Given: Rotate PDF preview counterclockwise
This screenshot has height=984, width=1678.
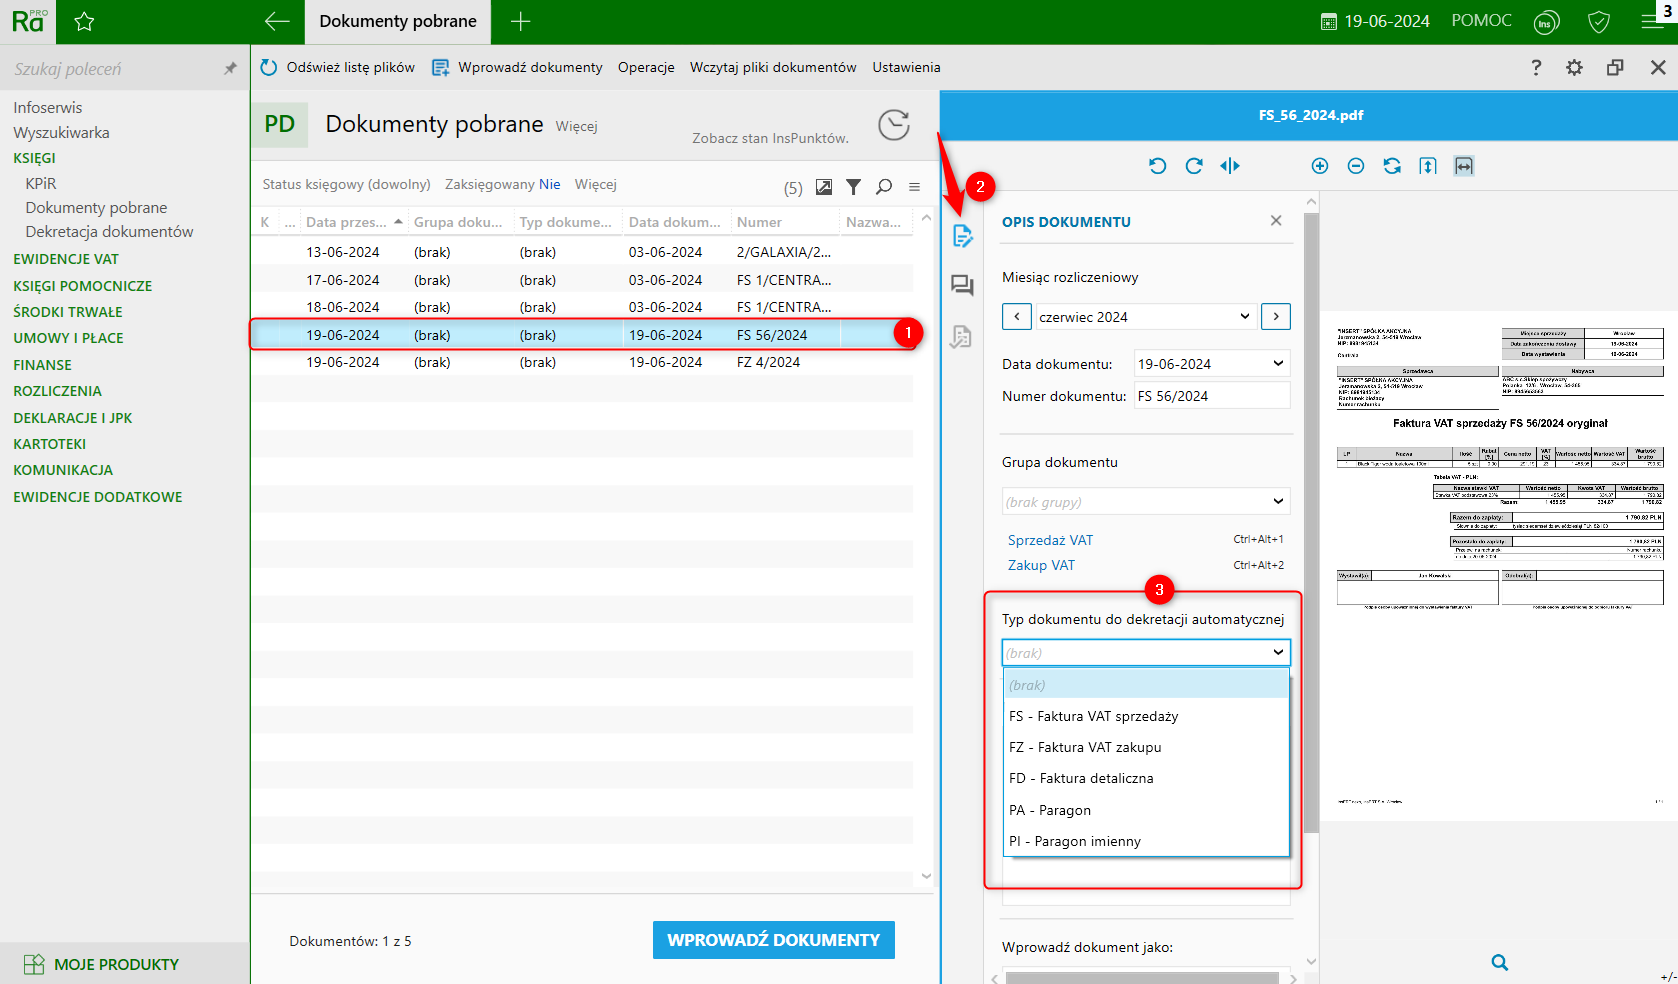Looking at the screenshot, I should coord(1157,166).
